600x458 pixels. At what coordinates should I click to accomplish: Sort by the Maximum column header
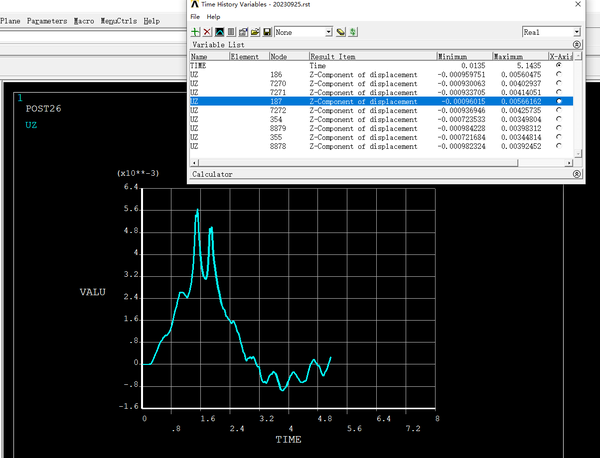coord(518,57)
